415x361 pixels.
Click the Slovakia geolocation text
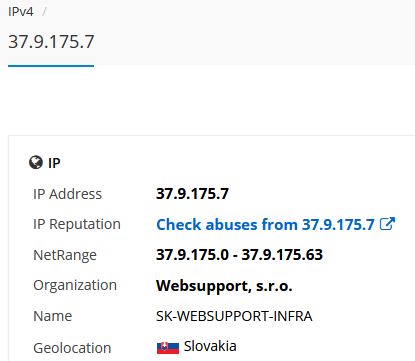[x=210, y=346]
